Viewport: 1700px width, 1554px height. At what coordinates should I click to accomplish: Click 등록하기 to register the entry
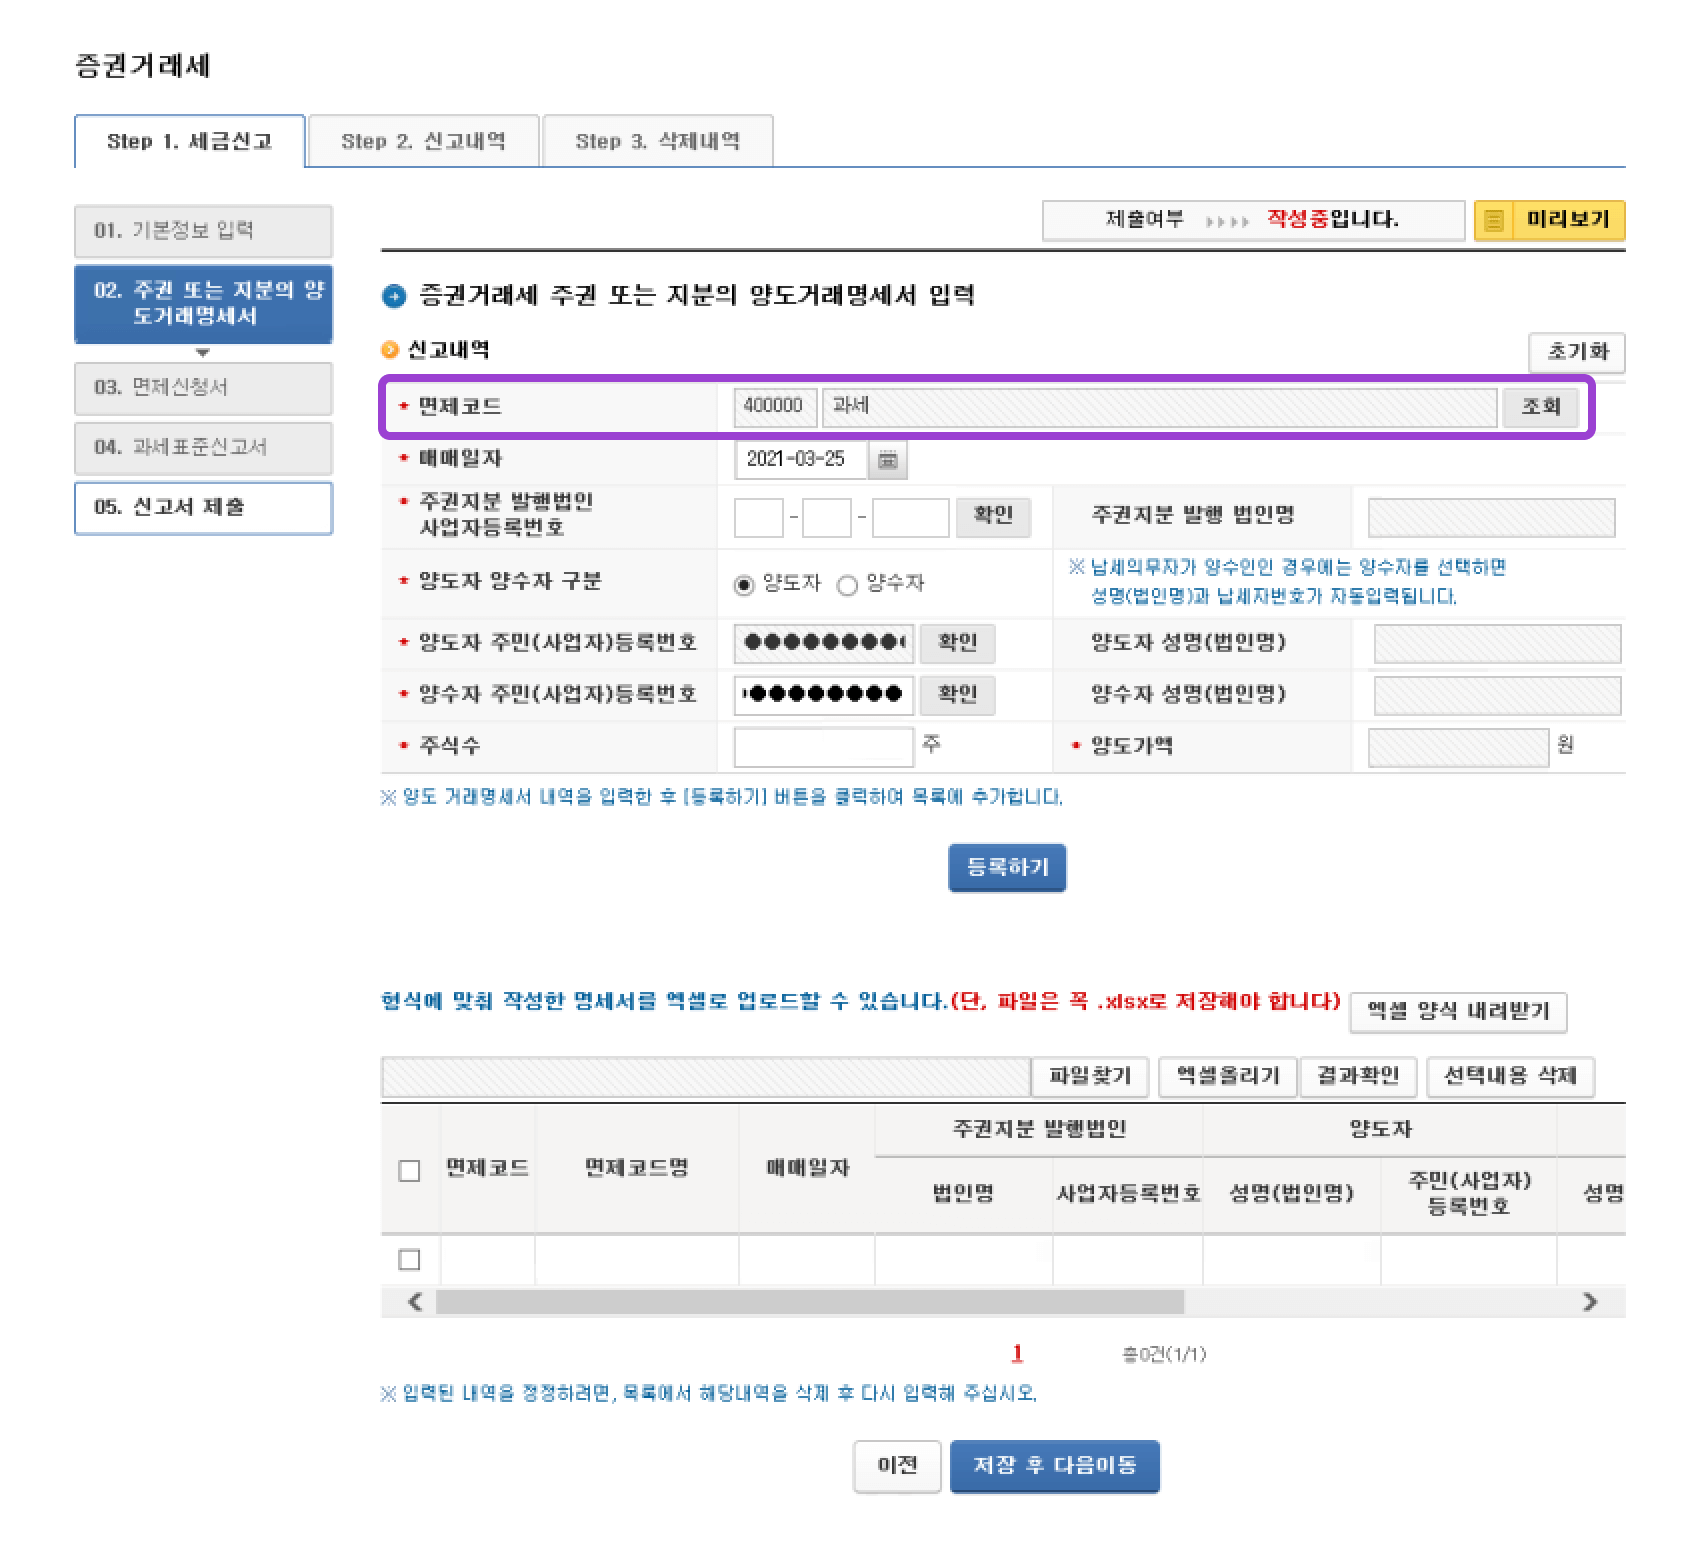tap(1007, 868)
